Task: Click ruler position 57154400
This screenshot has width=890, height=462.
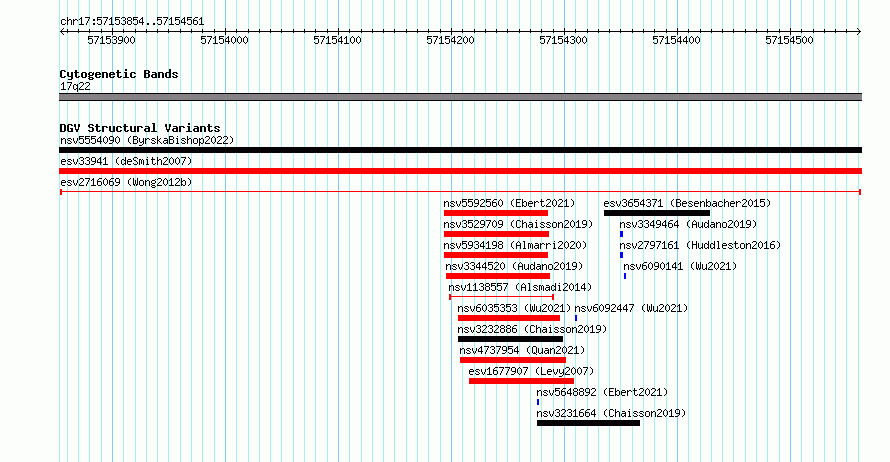Action: tap(676, 40)
